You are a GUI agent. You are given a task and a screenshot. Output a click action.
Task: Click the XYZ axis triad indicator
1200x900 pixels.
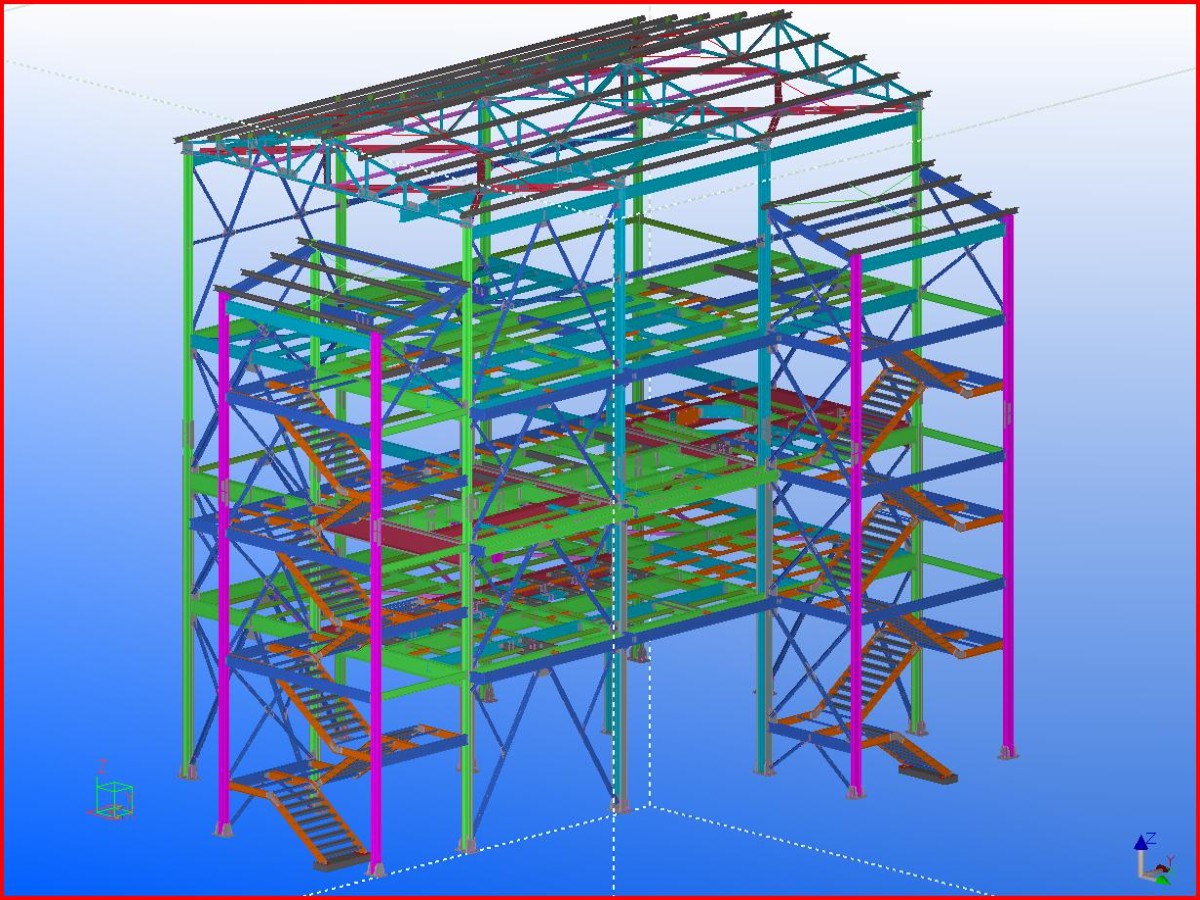[1150, 860]
